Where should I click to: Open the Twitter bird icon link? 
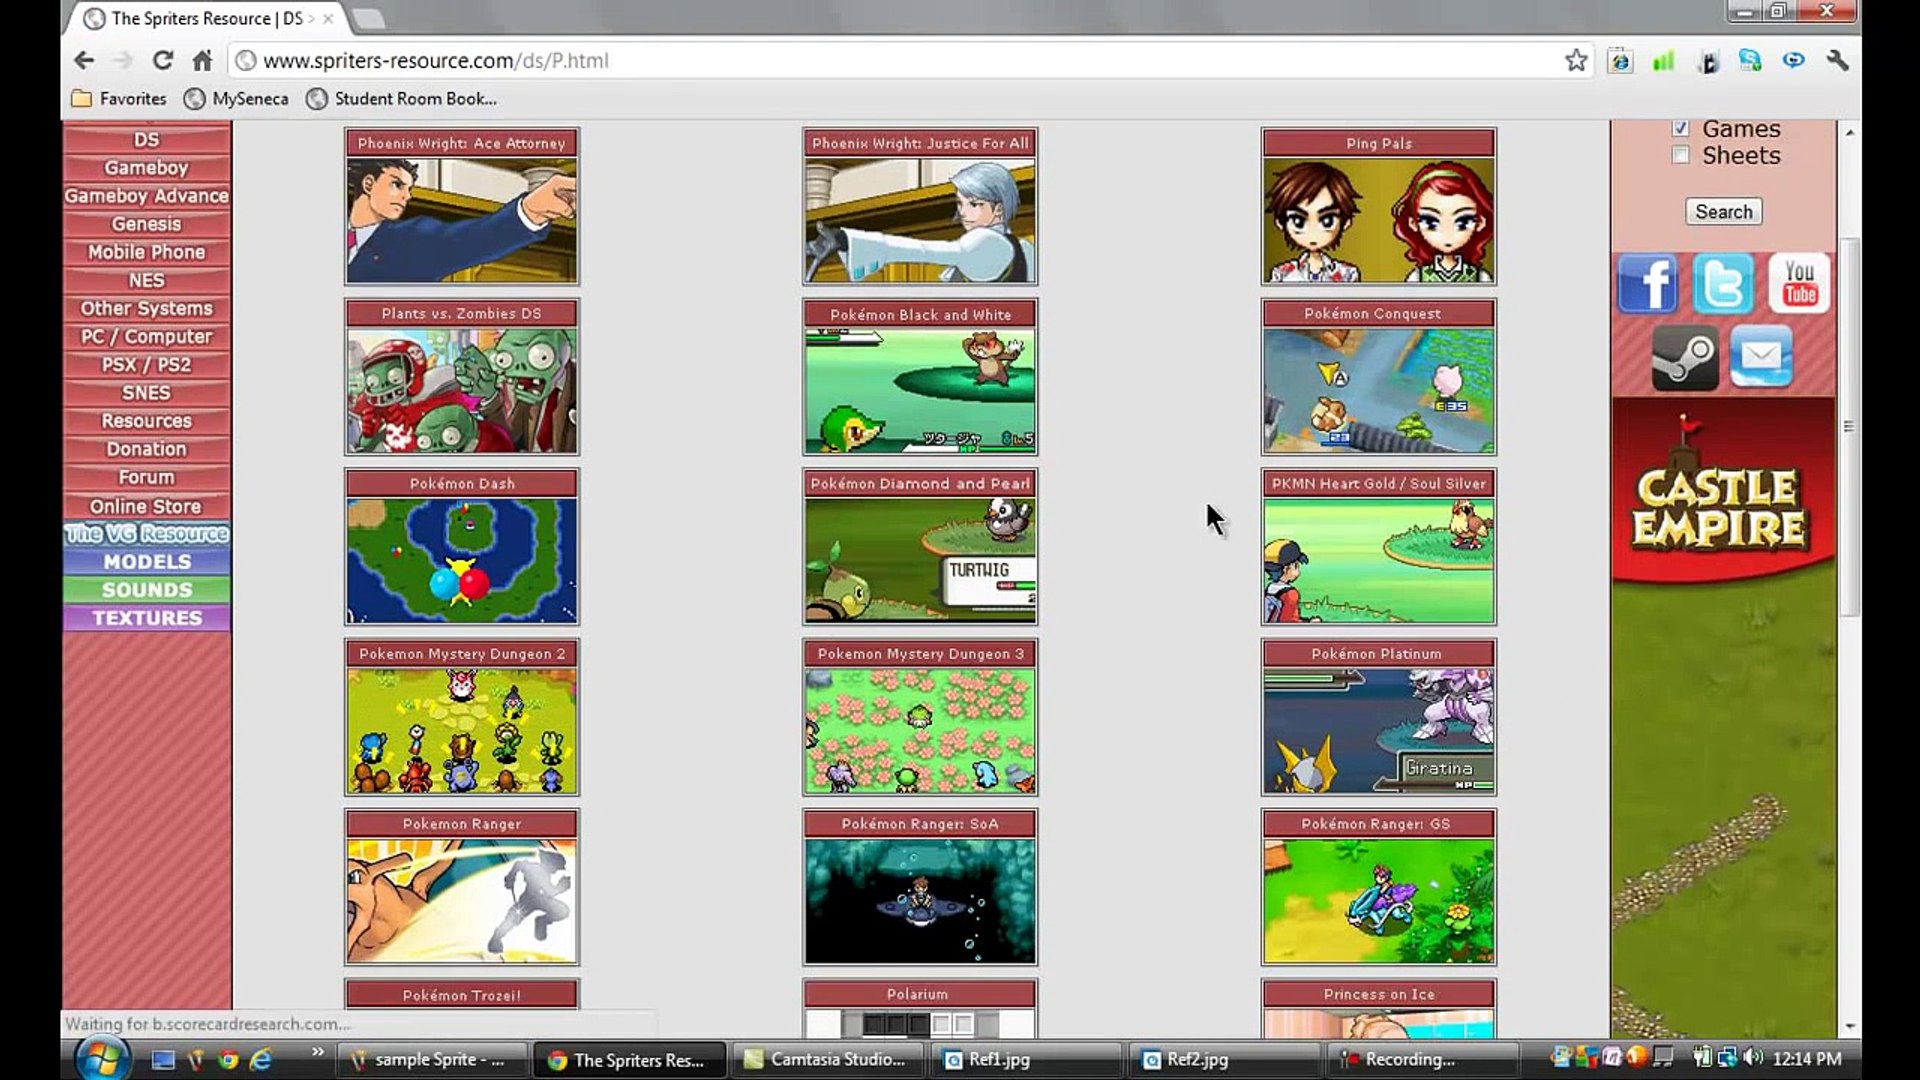coord(1723,284)
